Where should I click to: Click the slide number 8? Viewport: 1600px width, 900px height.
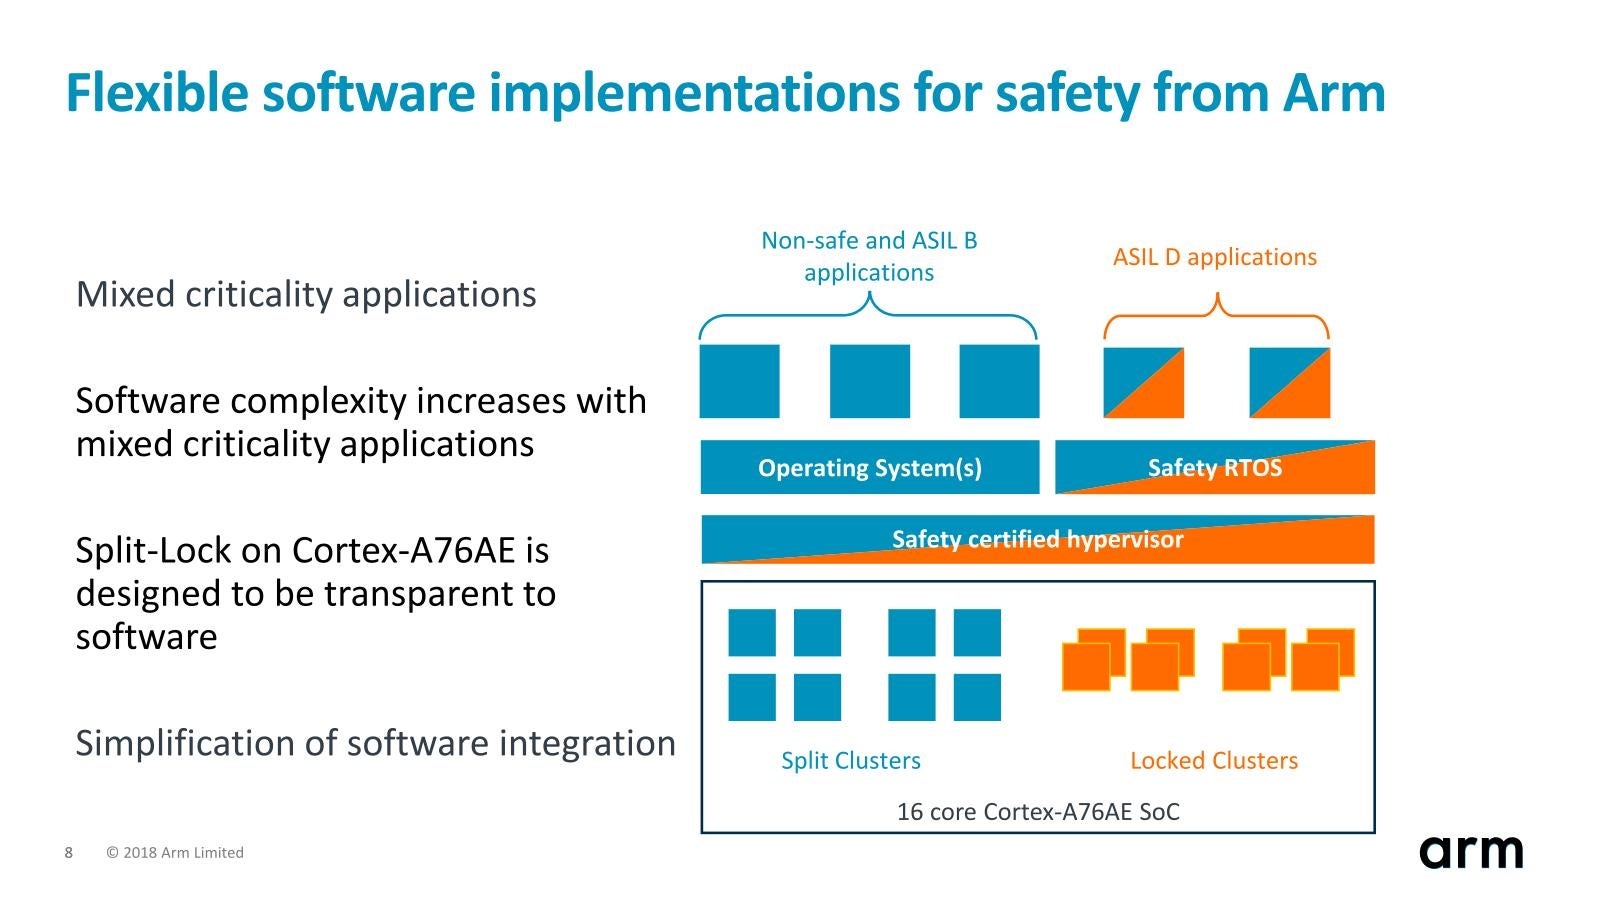tap(69, 853)
